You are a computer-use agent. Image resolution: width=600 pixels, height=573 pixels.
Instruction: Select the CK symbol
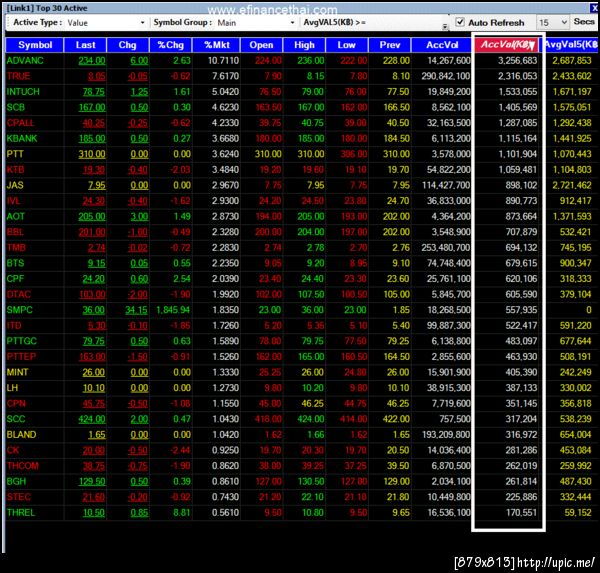click(x=13, y=451)
